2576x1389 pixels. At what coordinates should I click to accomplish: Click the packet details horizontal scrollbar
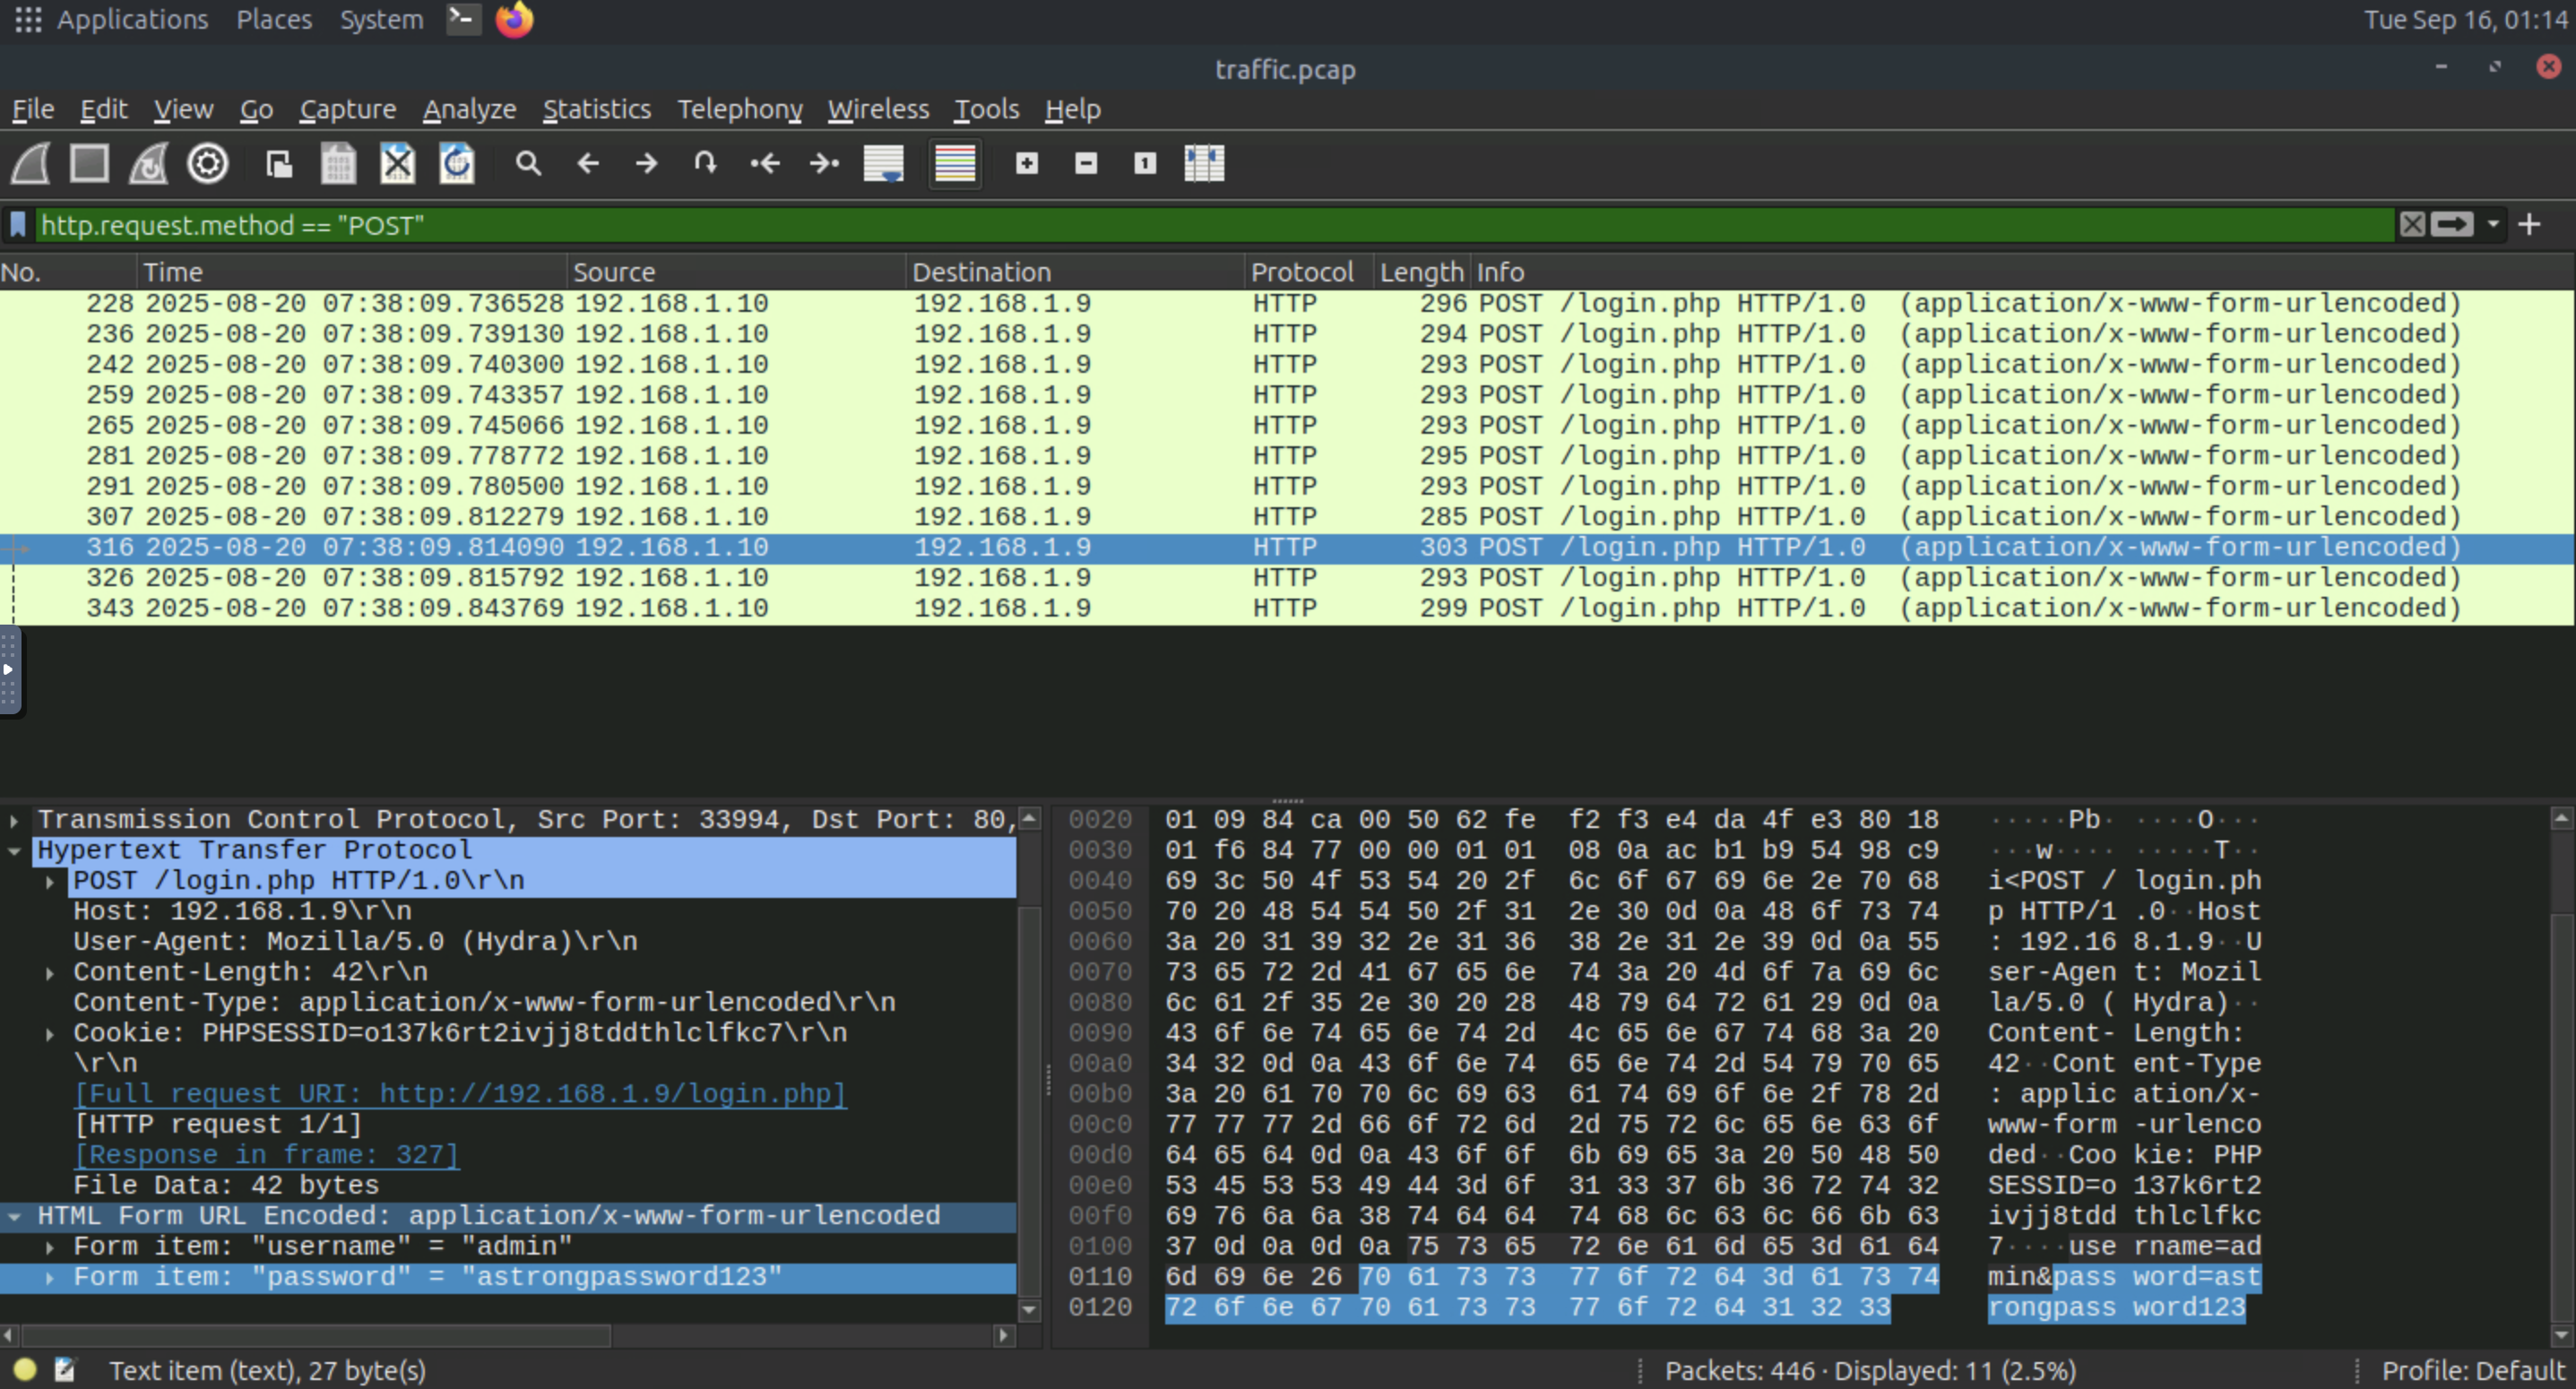tap(315, 1335)
